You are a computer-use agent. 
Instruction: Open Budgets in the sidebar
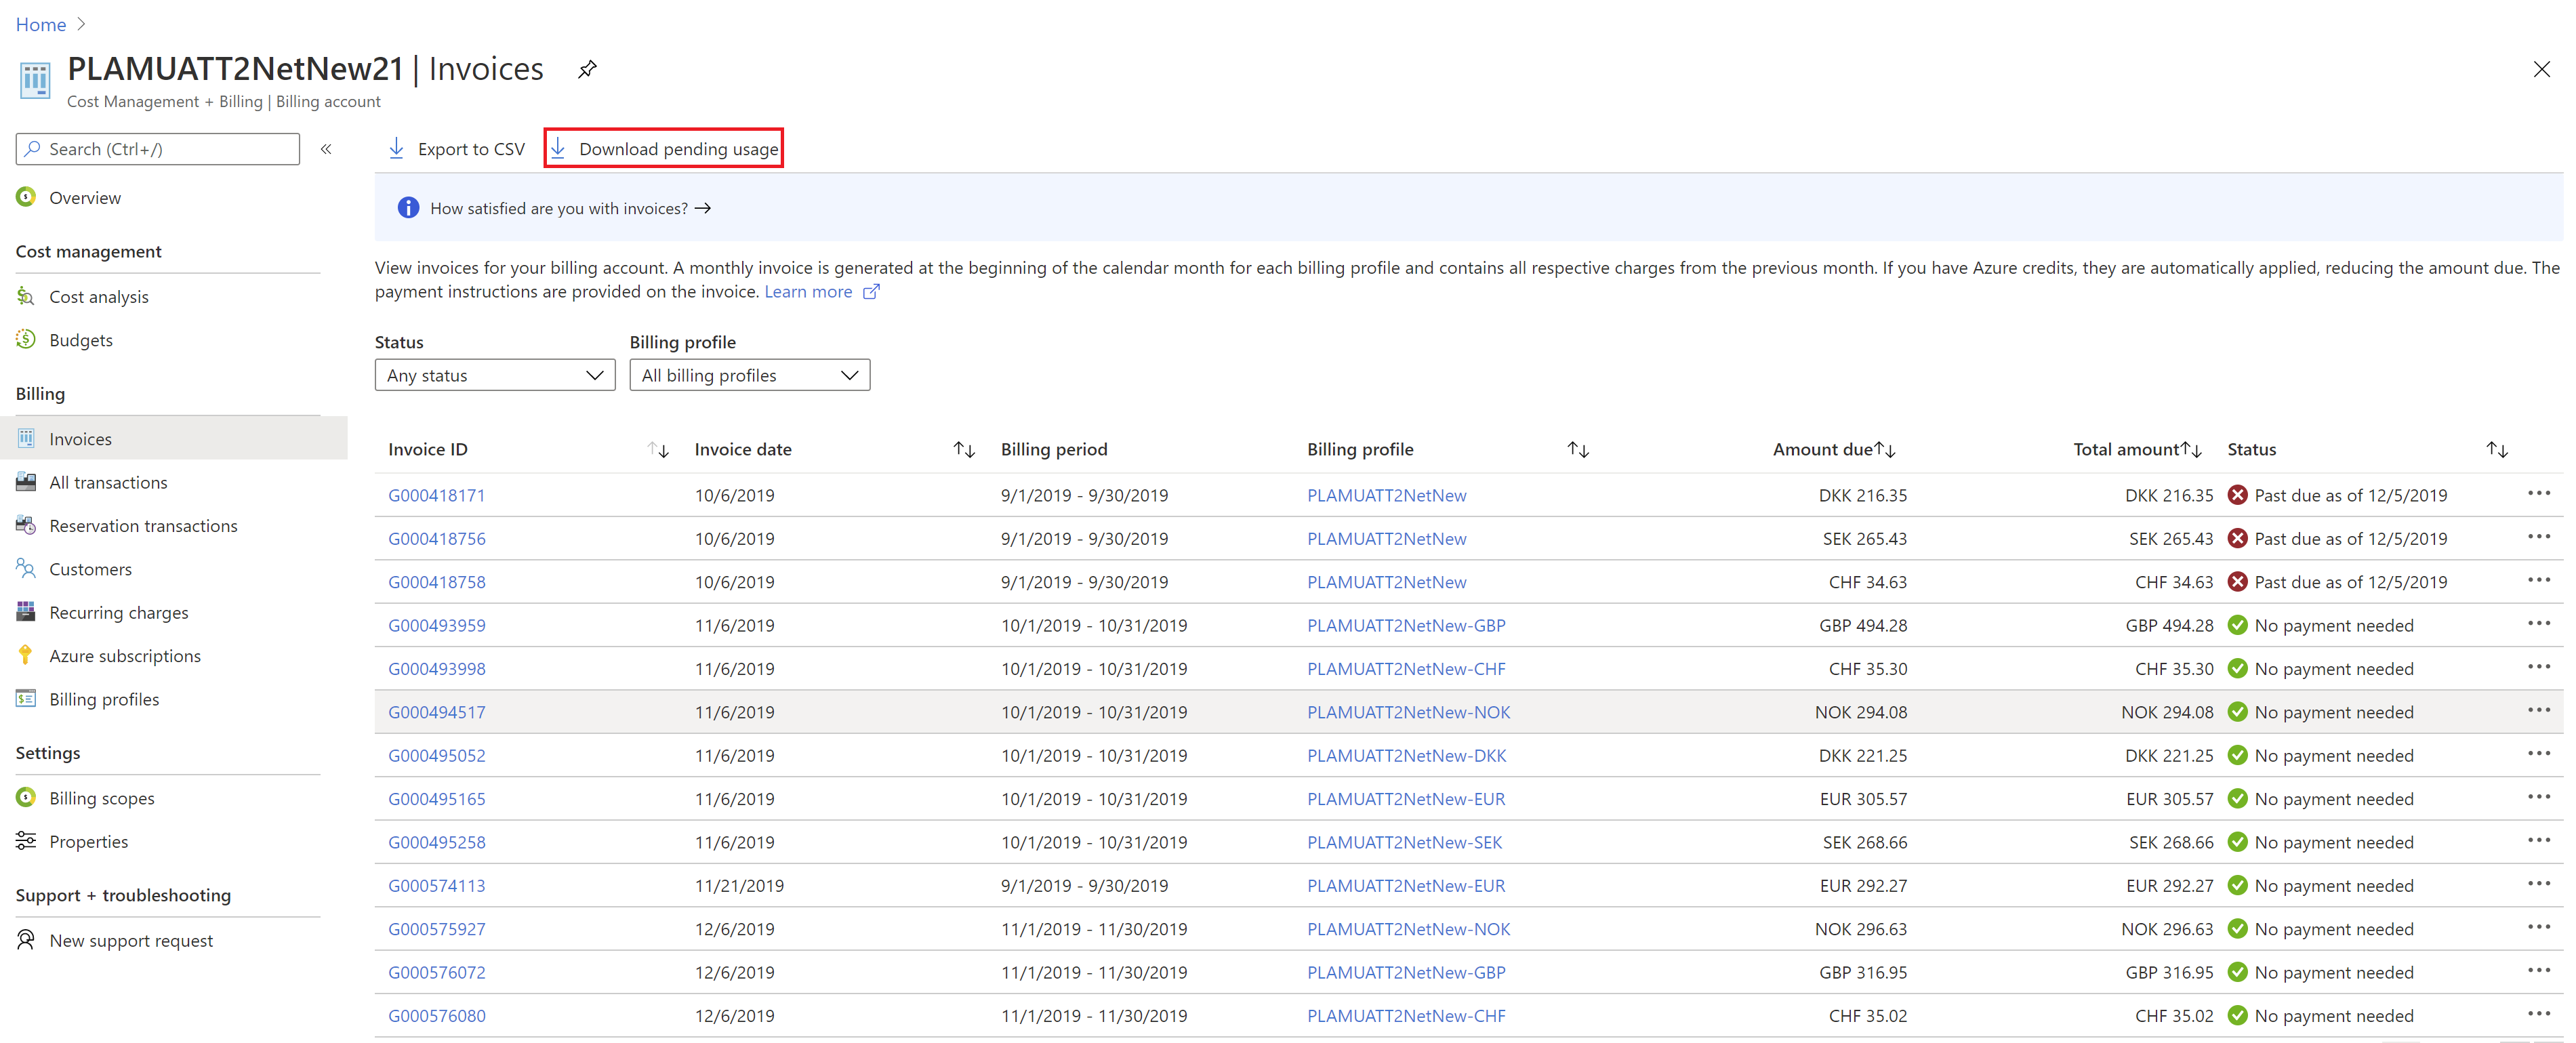point(80,340)
